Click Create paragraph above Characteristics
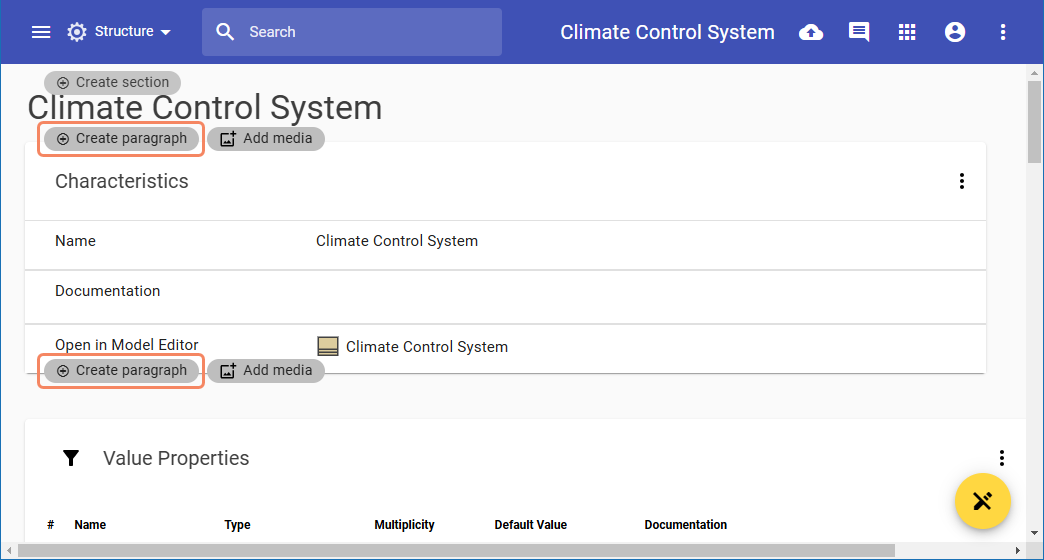Screen dimensions: 1044x560 (122, 139)
